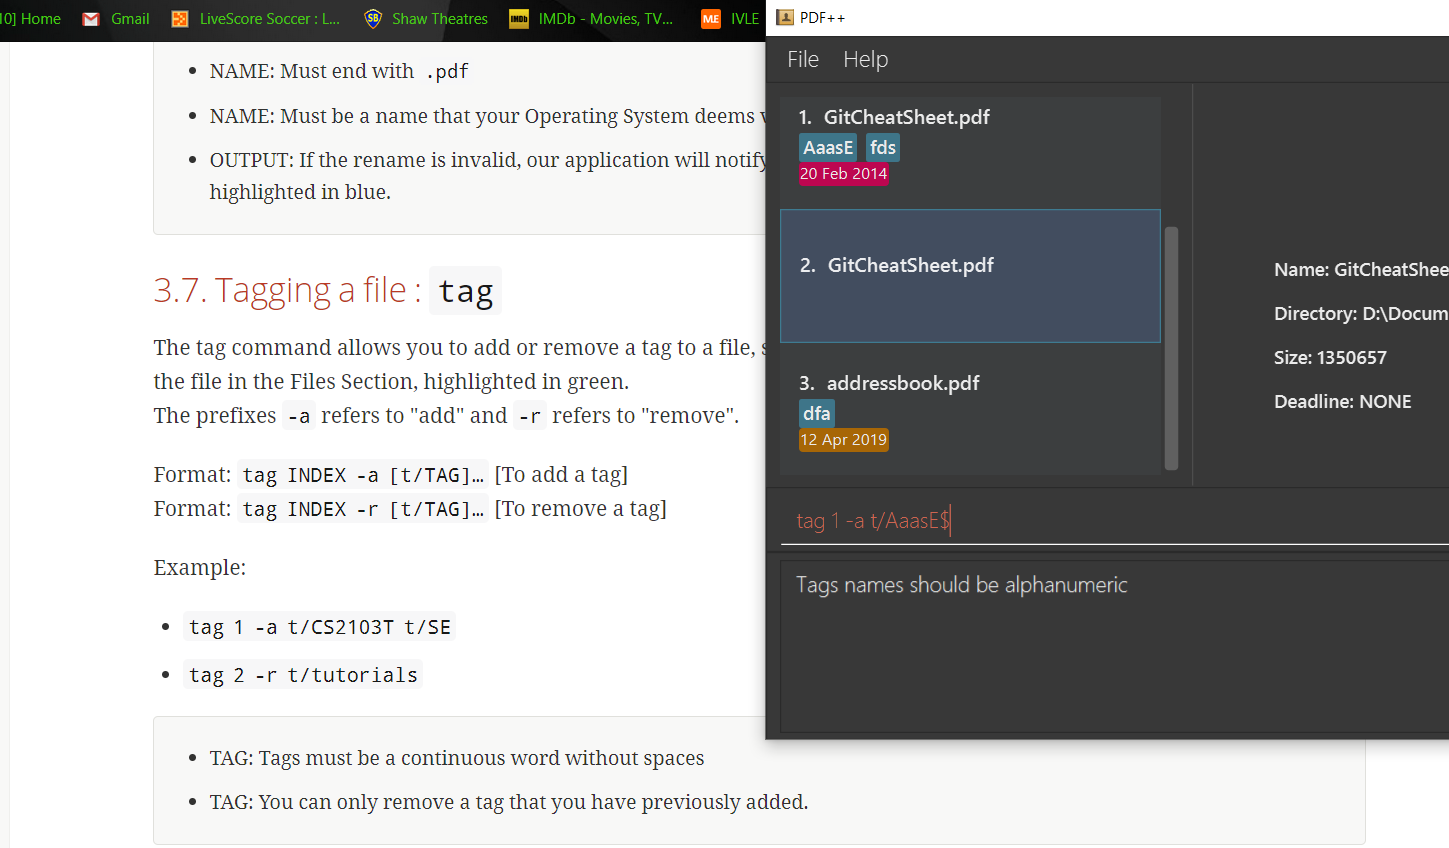
Task: Open the Gmail bookmark
Action: pyautogui.click(x=130, y=19)
